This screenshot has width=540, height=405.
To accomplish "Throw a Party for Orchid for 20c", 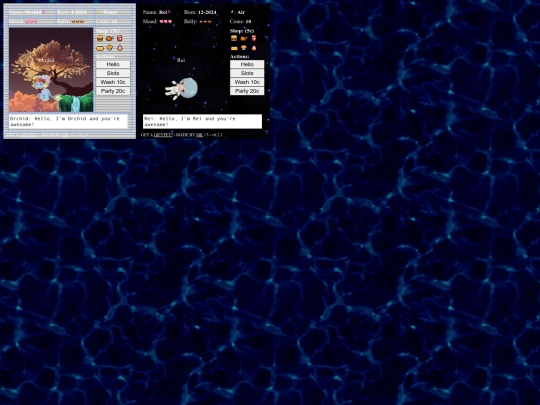I will tap(113, 91).
